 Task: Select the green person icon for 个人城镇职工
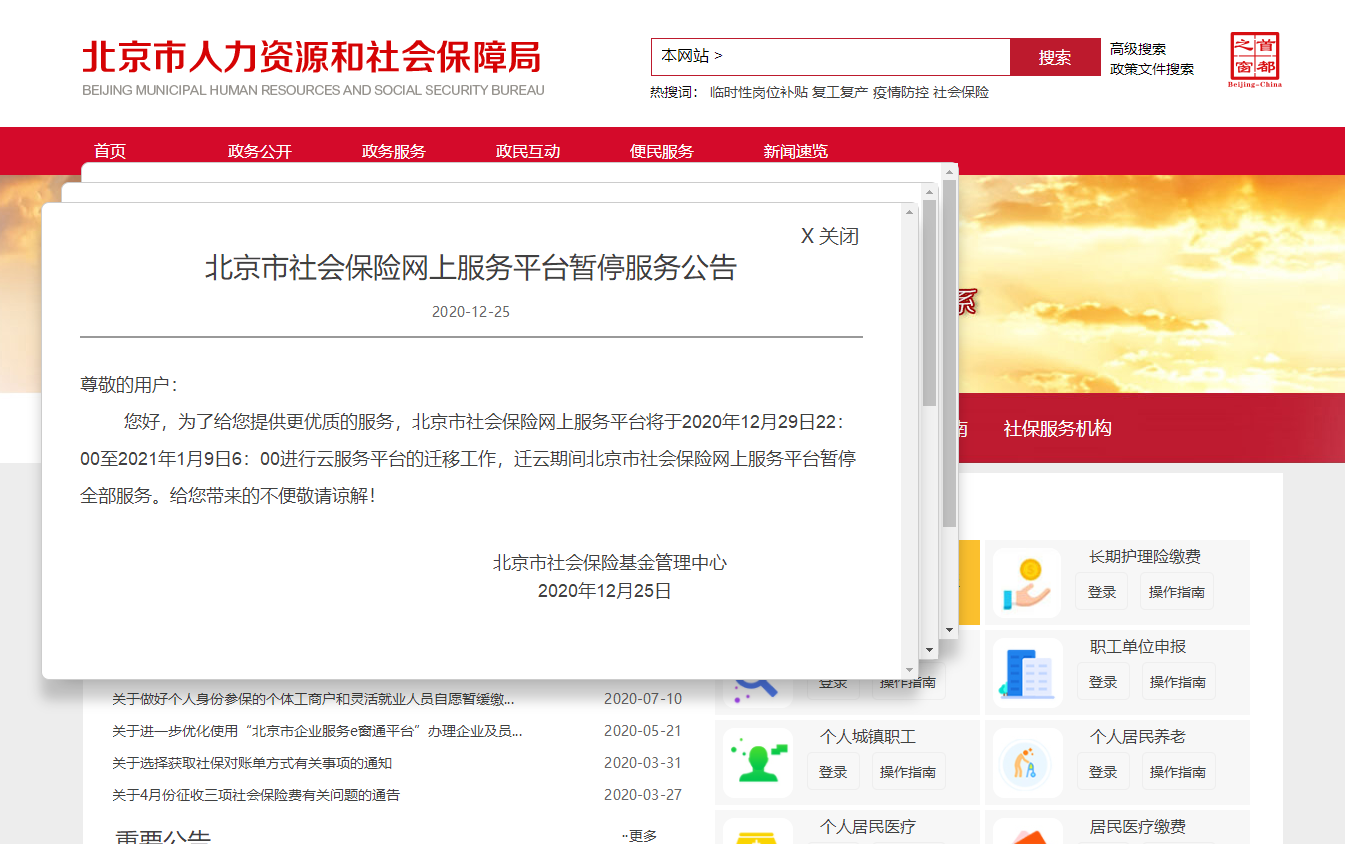pos(758,763)
